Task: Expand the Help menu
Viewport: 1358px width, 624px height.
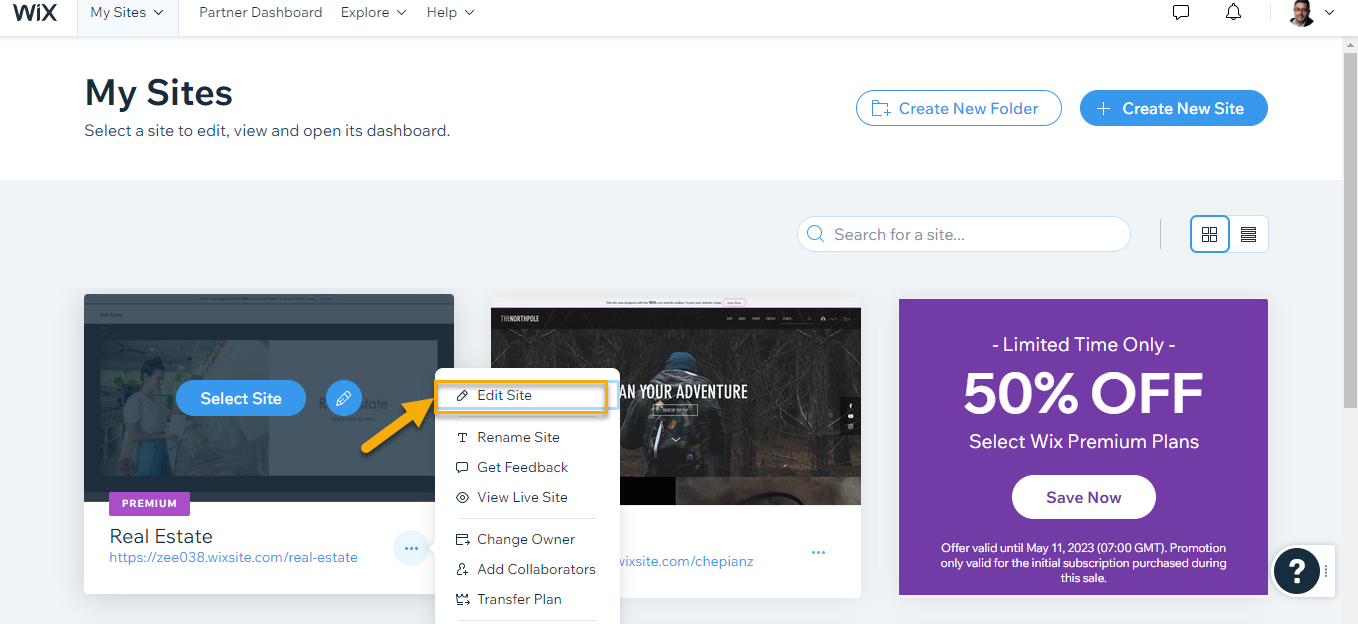Action: coord(450,13)
